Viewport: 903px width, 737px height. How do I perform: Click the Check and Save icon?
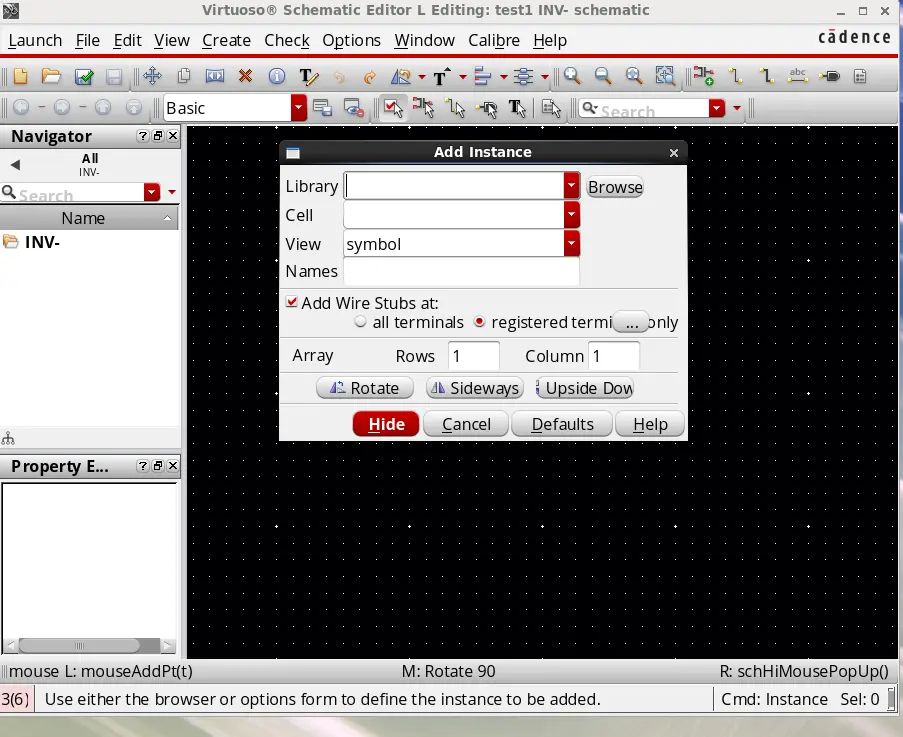(84, 76)
